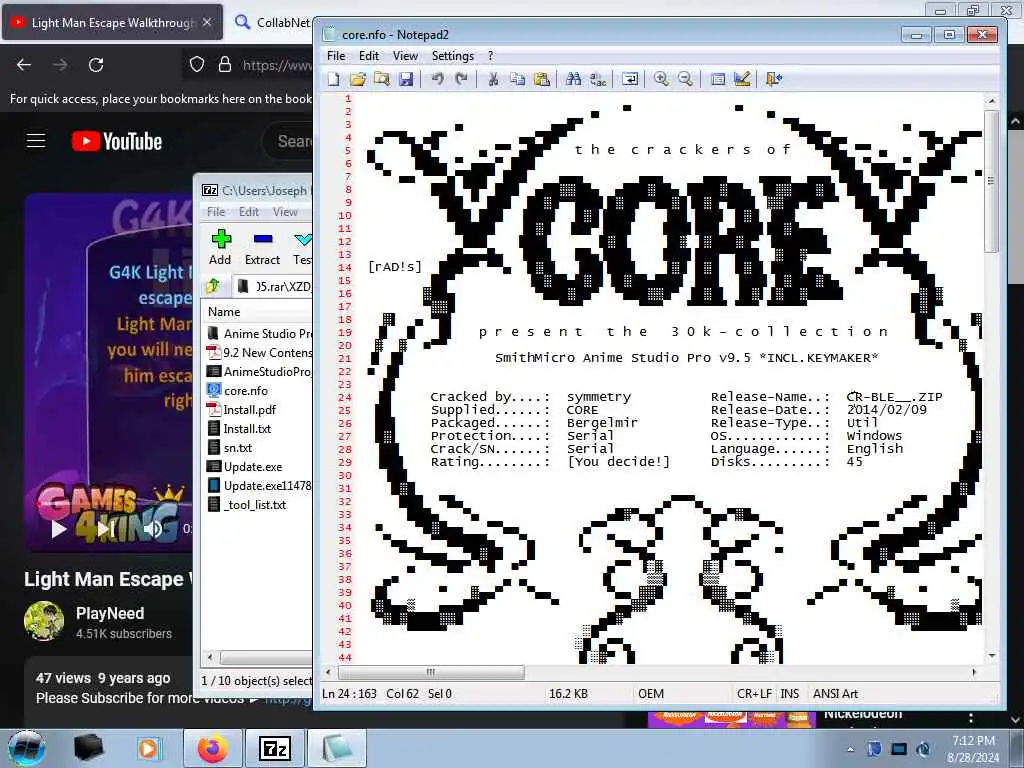Click the CR+LF line ending status field

[x=754, y=694]
